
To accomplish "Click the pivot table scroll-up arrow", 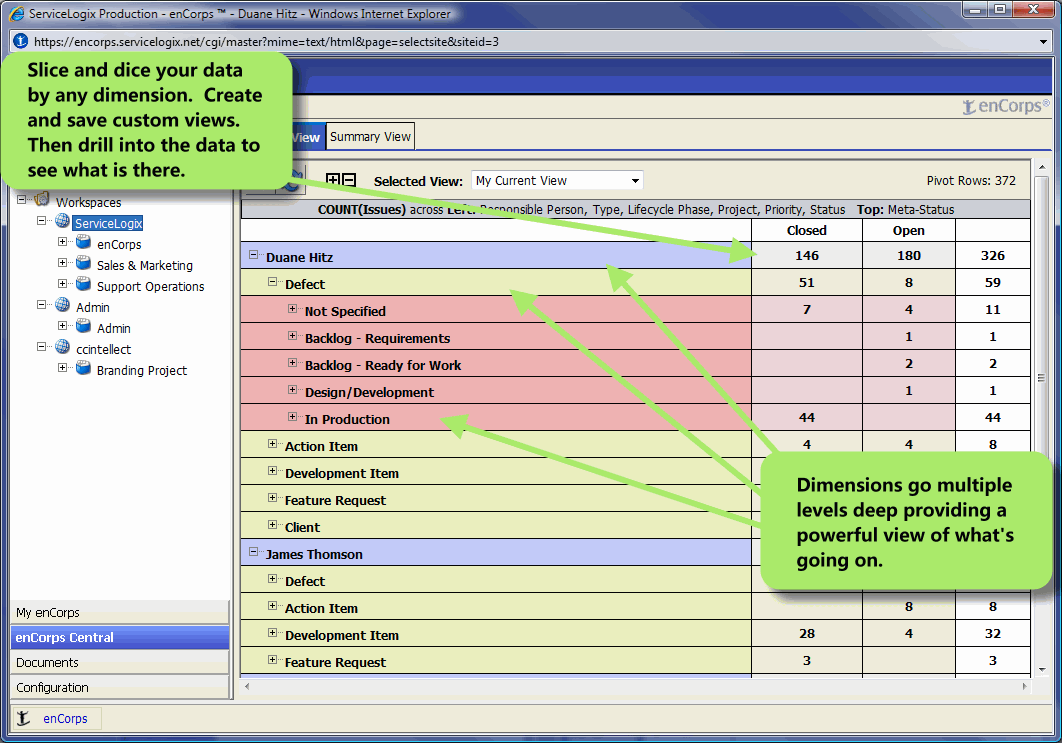I will tap(1042, 167).
